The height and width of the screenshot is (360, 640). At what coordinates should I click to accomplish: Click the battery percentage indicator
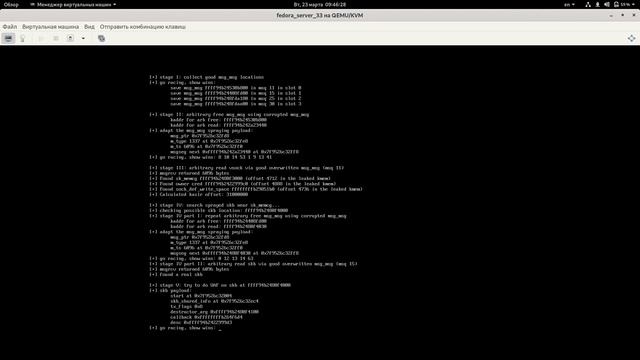pyautogui.click(x=624, y=4)
